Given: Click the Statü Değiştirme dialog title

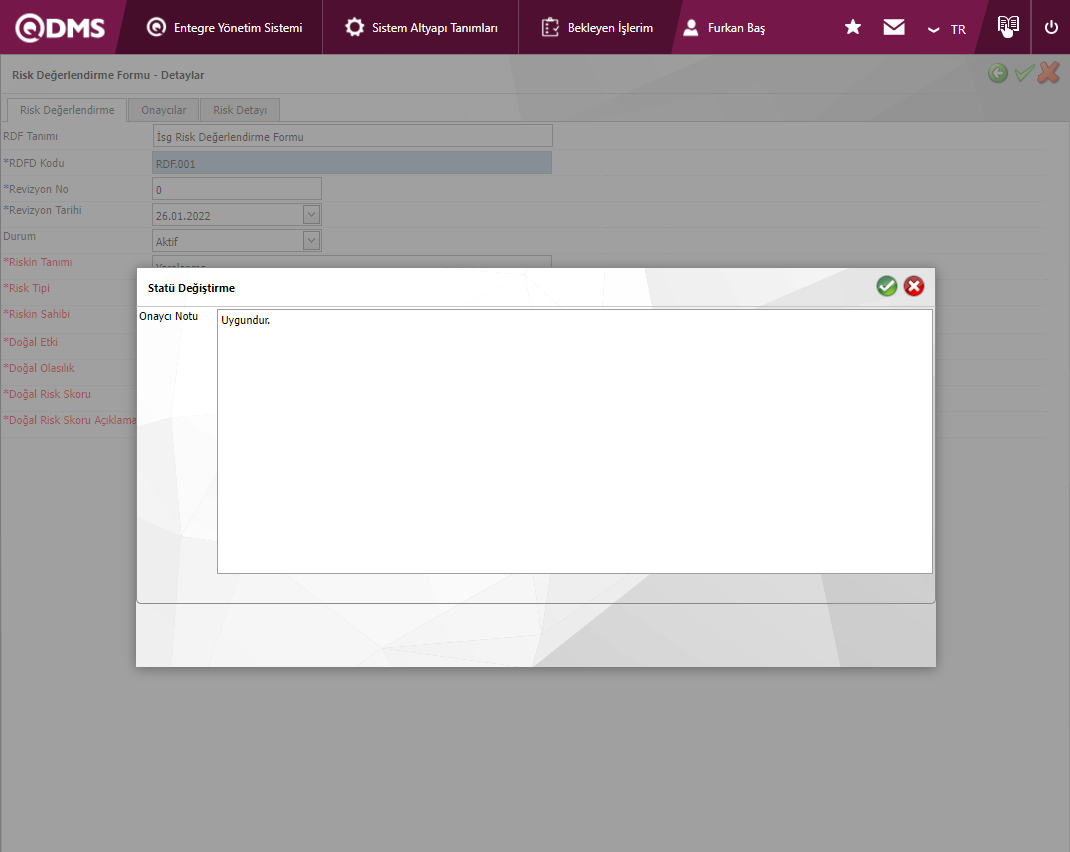Looking at the screenshot, I should pos(191,288).
